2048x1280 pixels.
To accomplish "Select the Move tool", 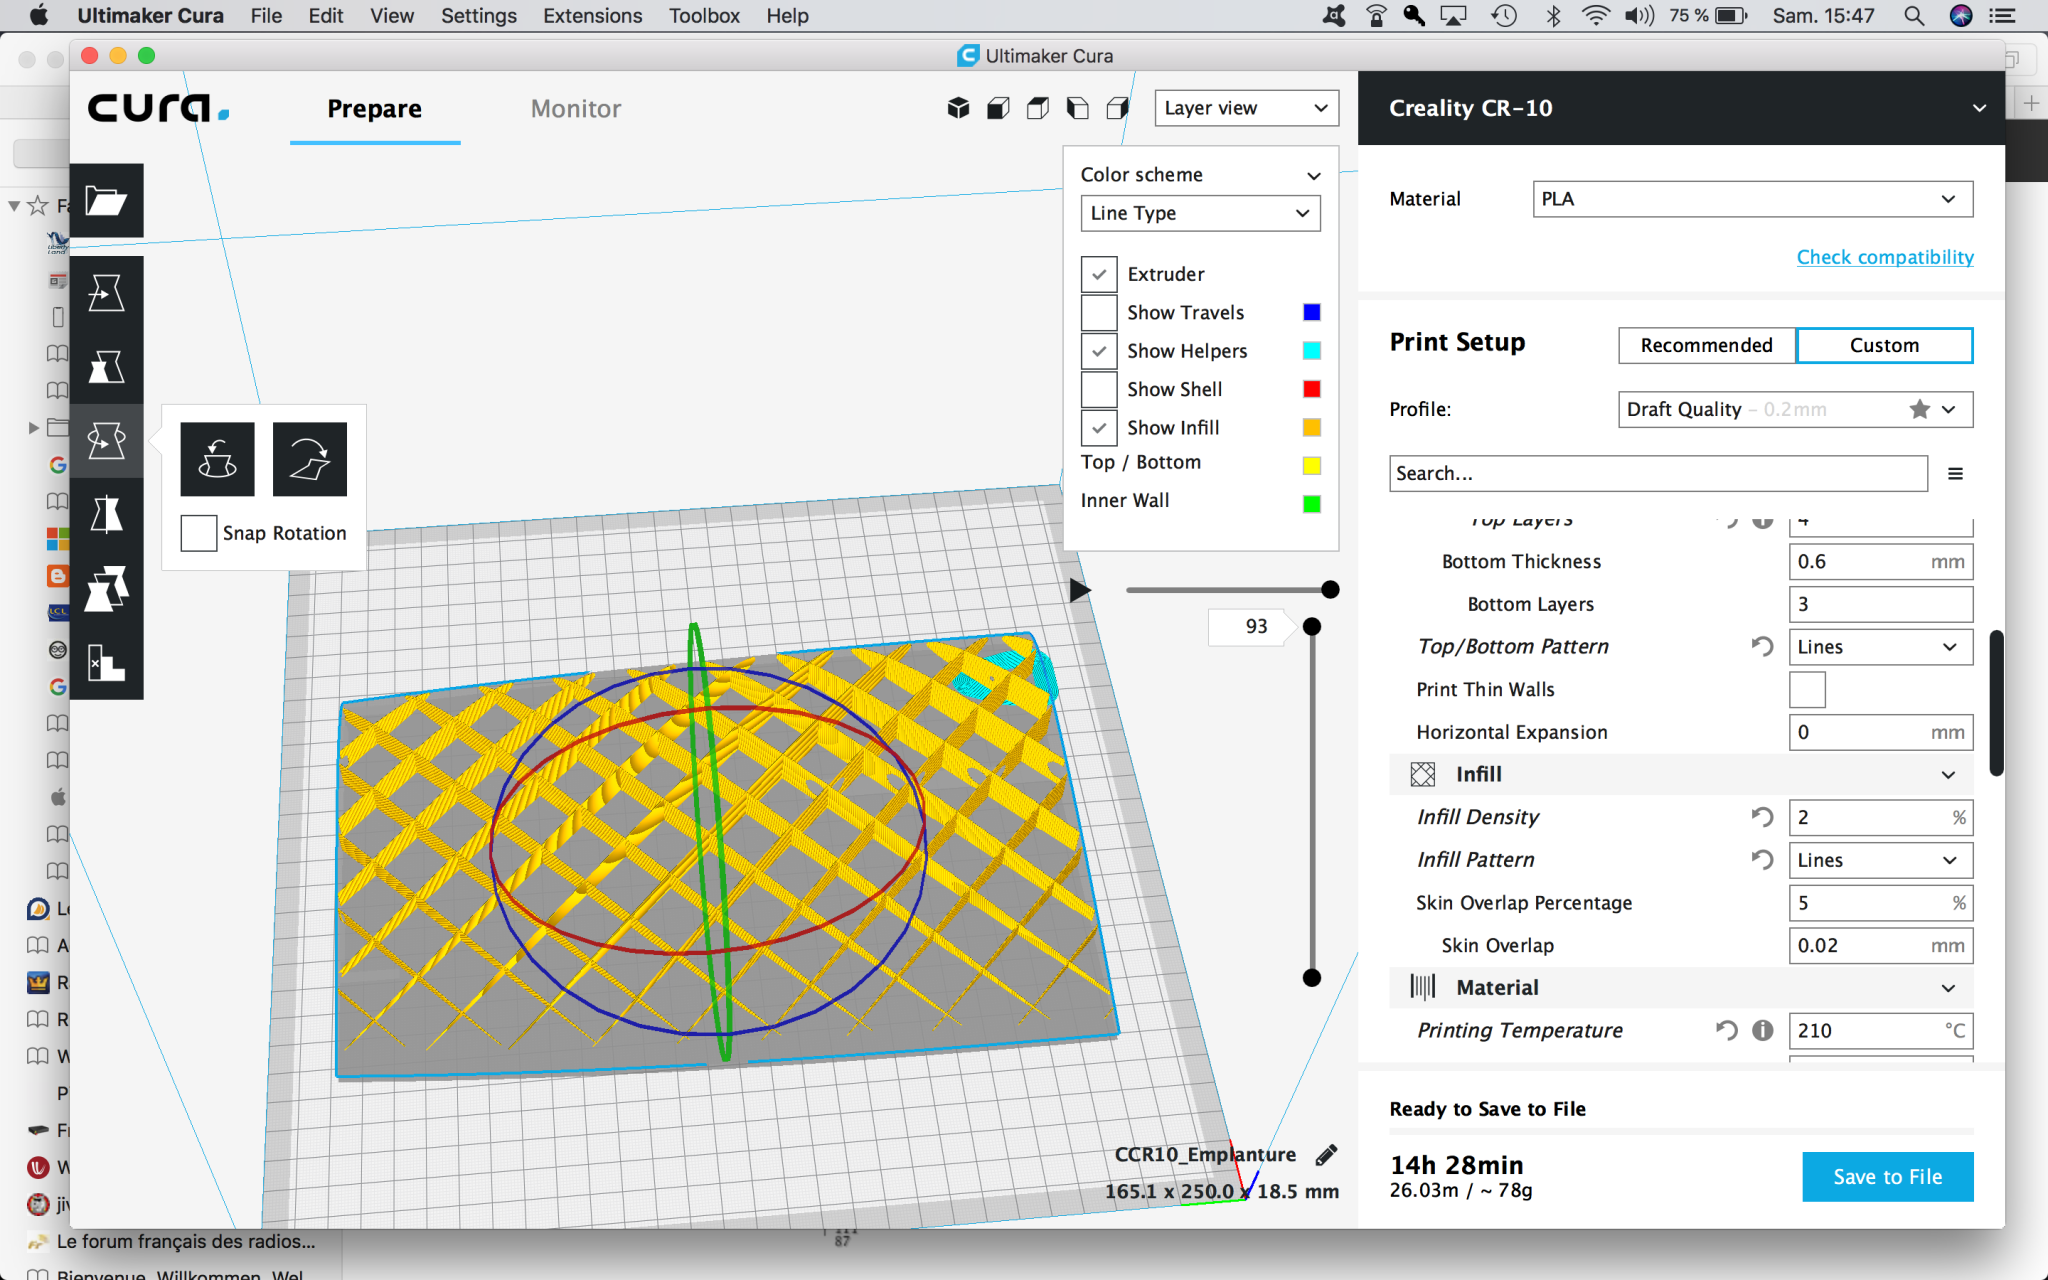I will [106, 293].
